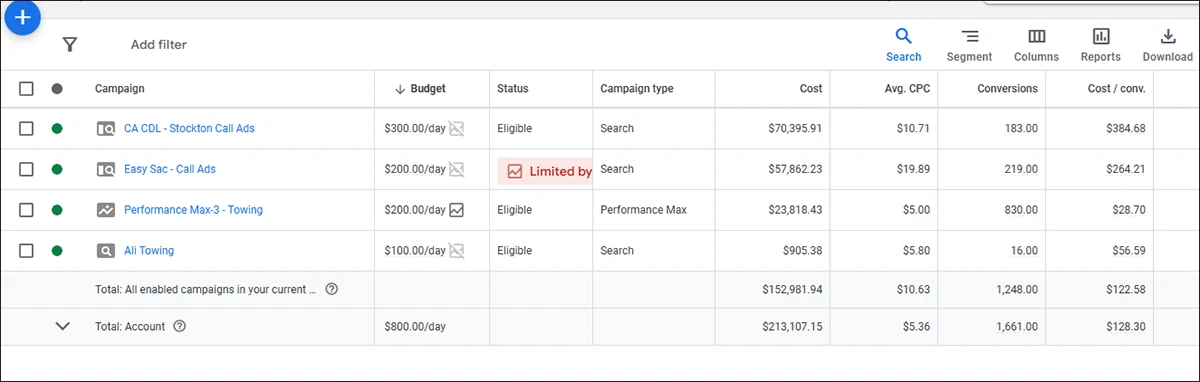Tick the select-all campaigns checkbox
This screenshot has height=382, width=1200.
click(x=27, y=89)
